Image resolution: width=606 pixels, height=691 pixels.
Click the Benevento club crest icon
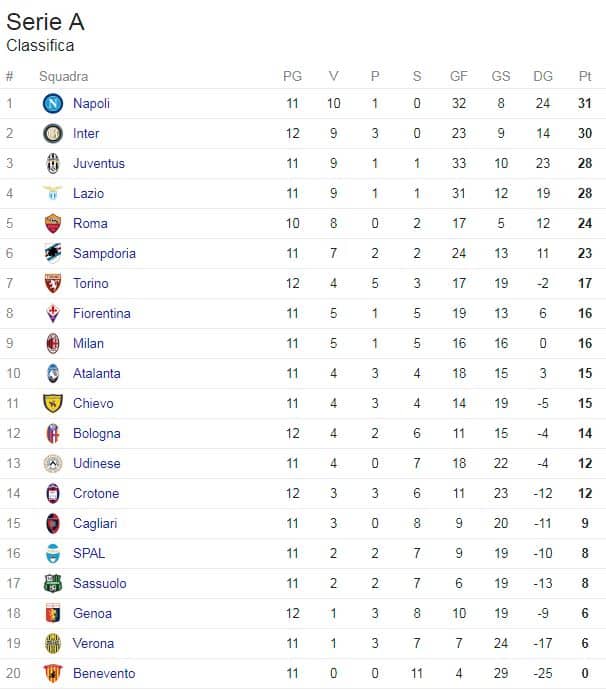(53, 673)
